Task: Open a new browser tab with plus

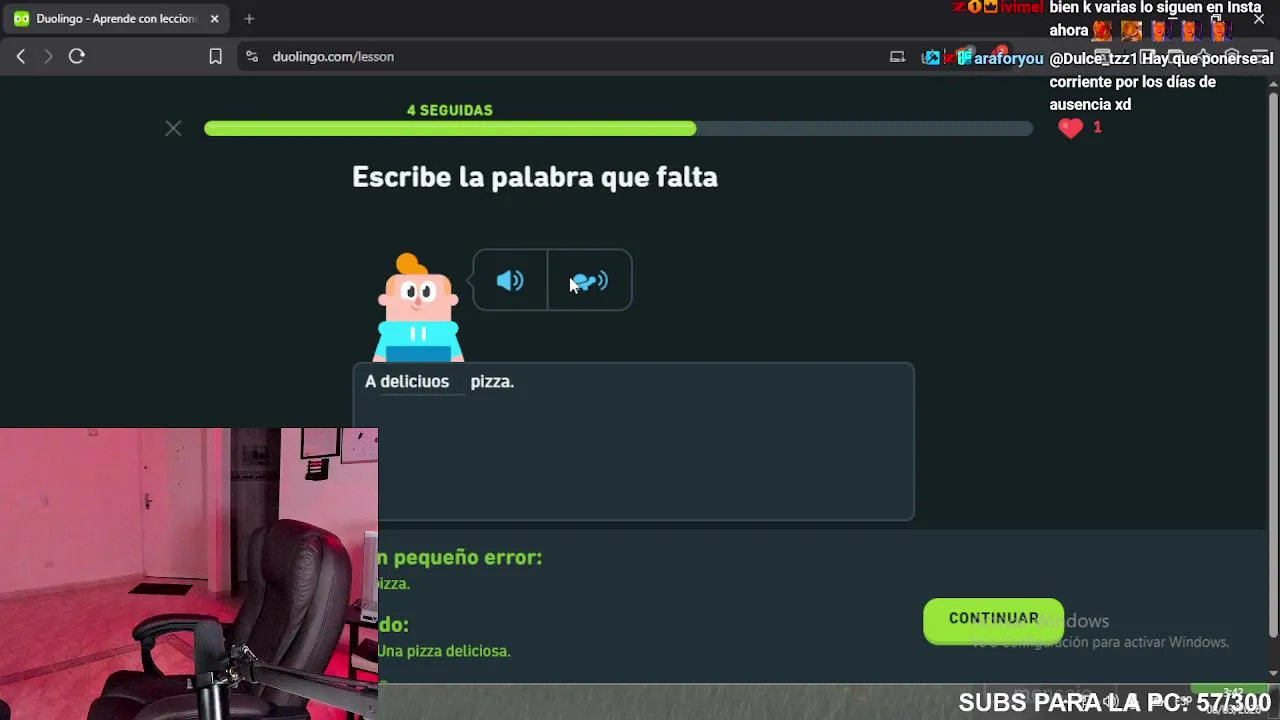Action: pyautogui.click(x=249, y=19)
